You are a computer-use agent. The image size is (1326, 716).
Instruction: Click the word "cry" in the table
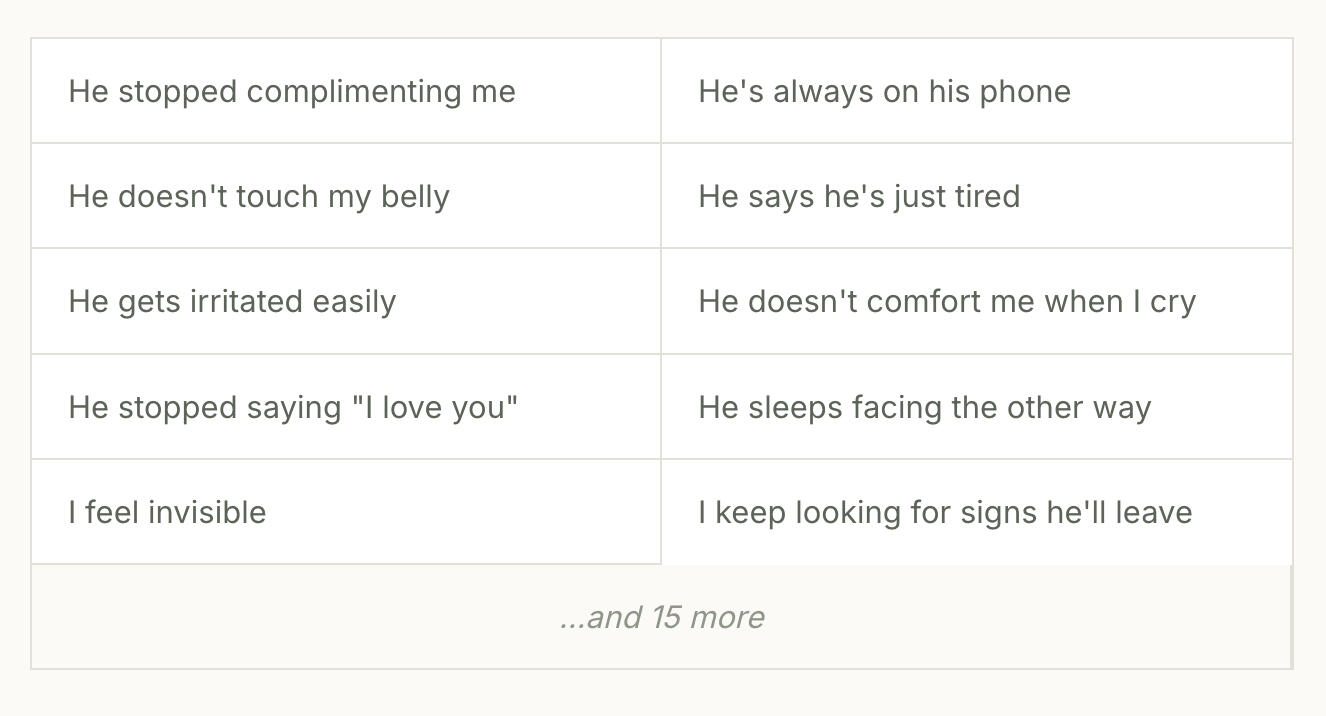tap(1173, 303)
